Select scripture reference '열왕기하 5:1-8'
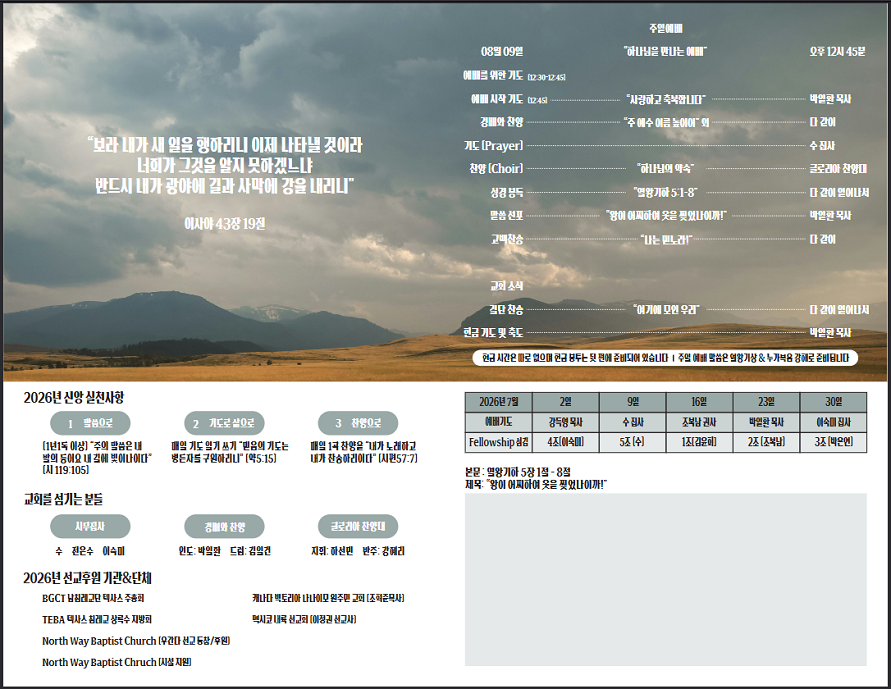 [x=665, y=193]
